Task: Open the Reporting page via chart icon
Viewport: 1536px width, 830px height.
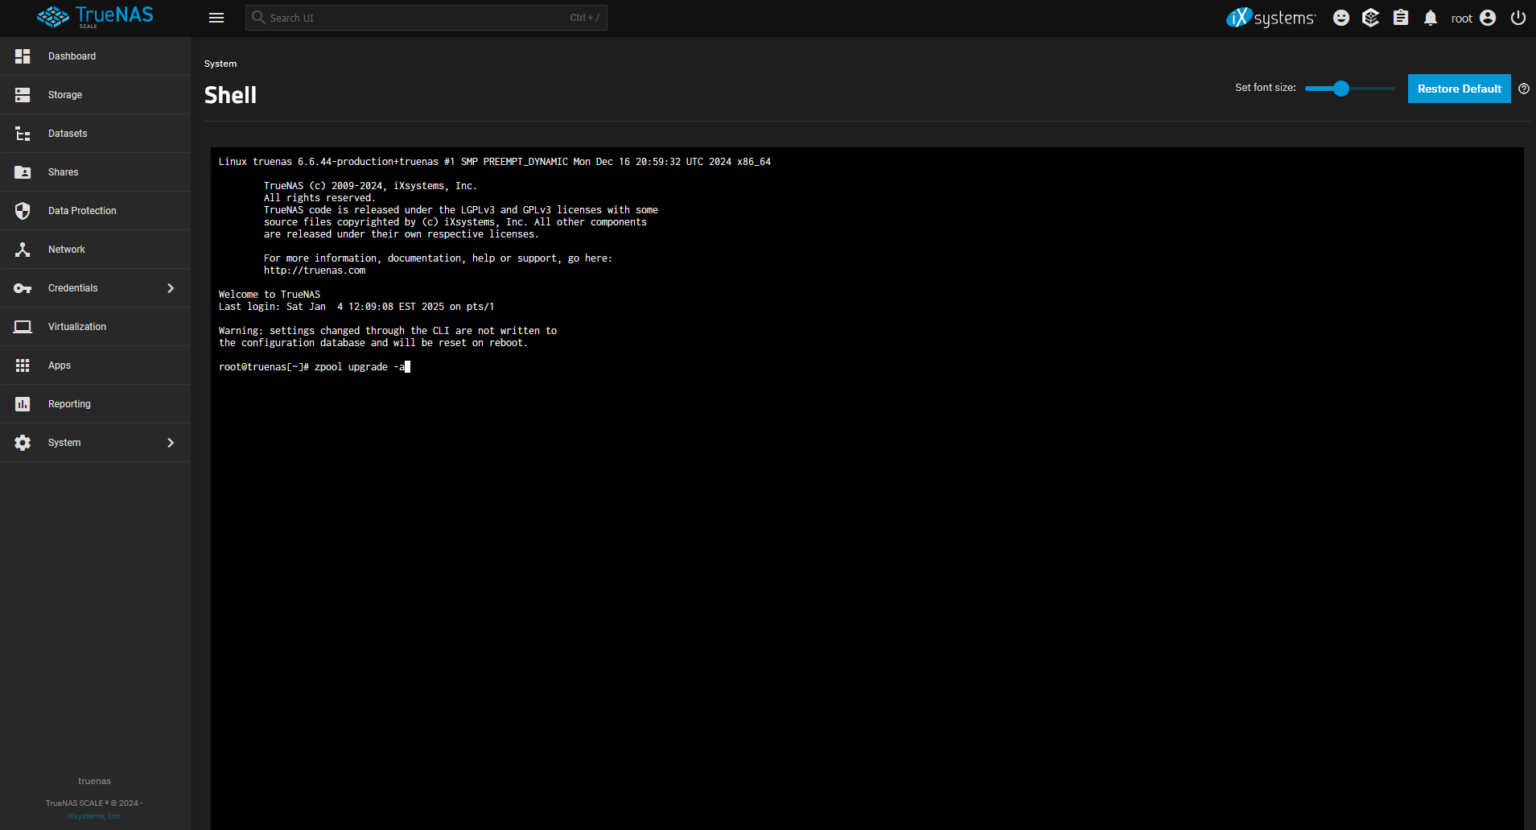Action: pos(22,403)
